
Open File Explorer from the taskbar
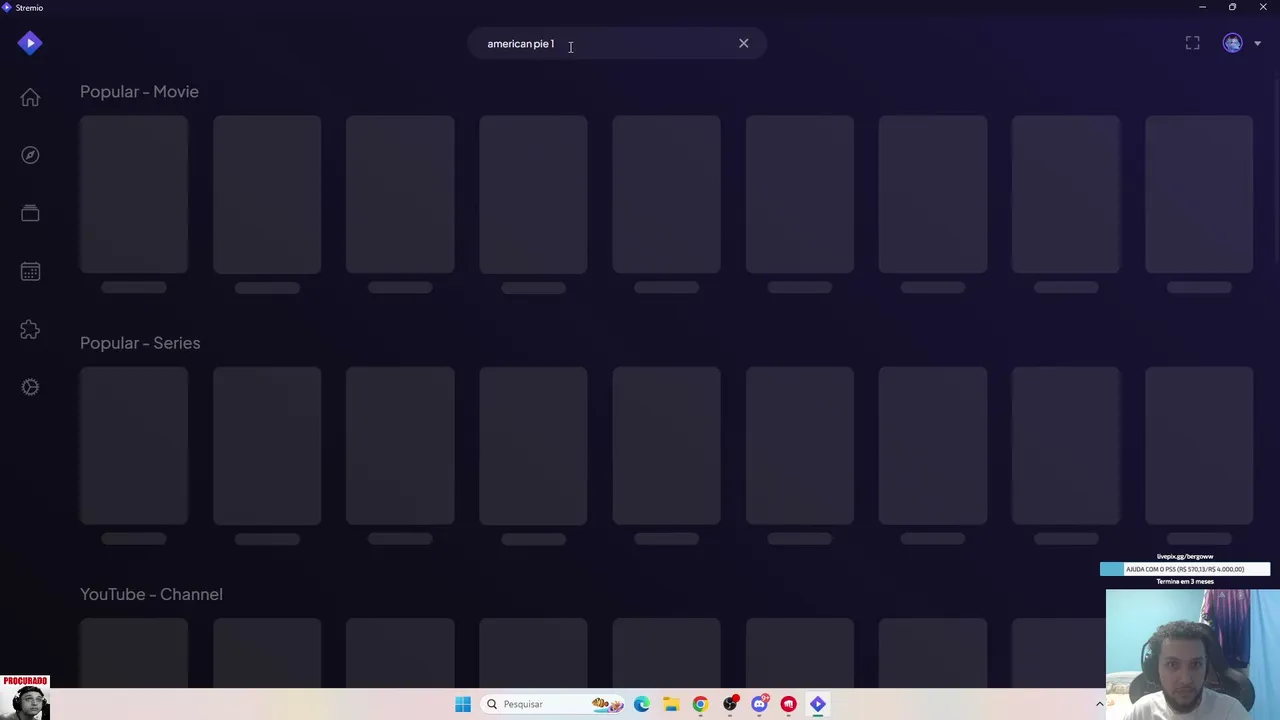pyautogui.click(x=670, y=704)
